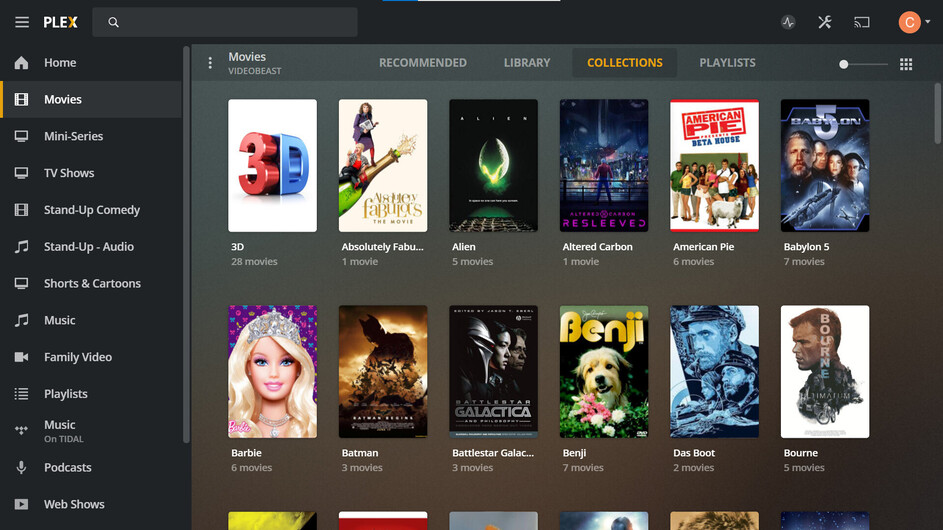
Task: Open the Das Boot collection poster
Action: [714, 371]
